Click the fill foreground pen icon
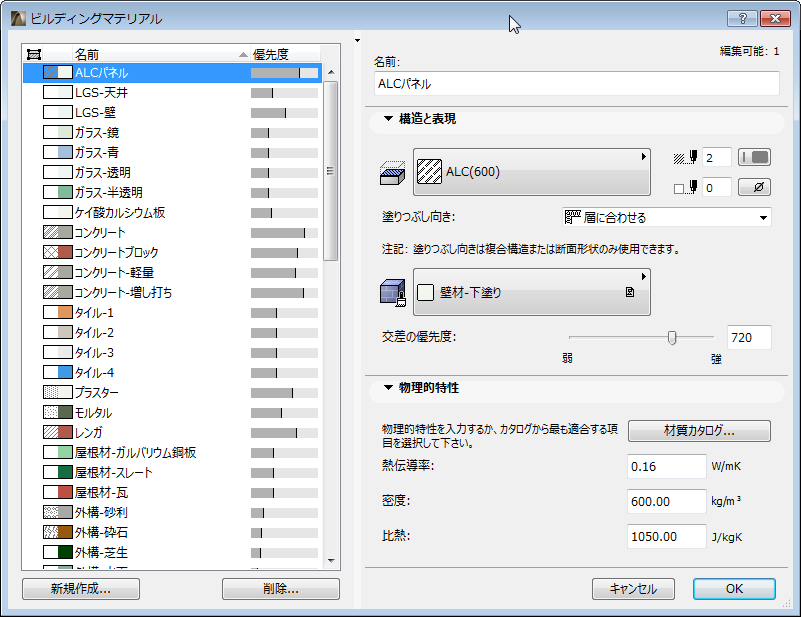This screenshot has width=801, height=617. point(685,157)
